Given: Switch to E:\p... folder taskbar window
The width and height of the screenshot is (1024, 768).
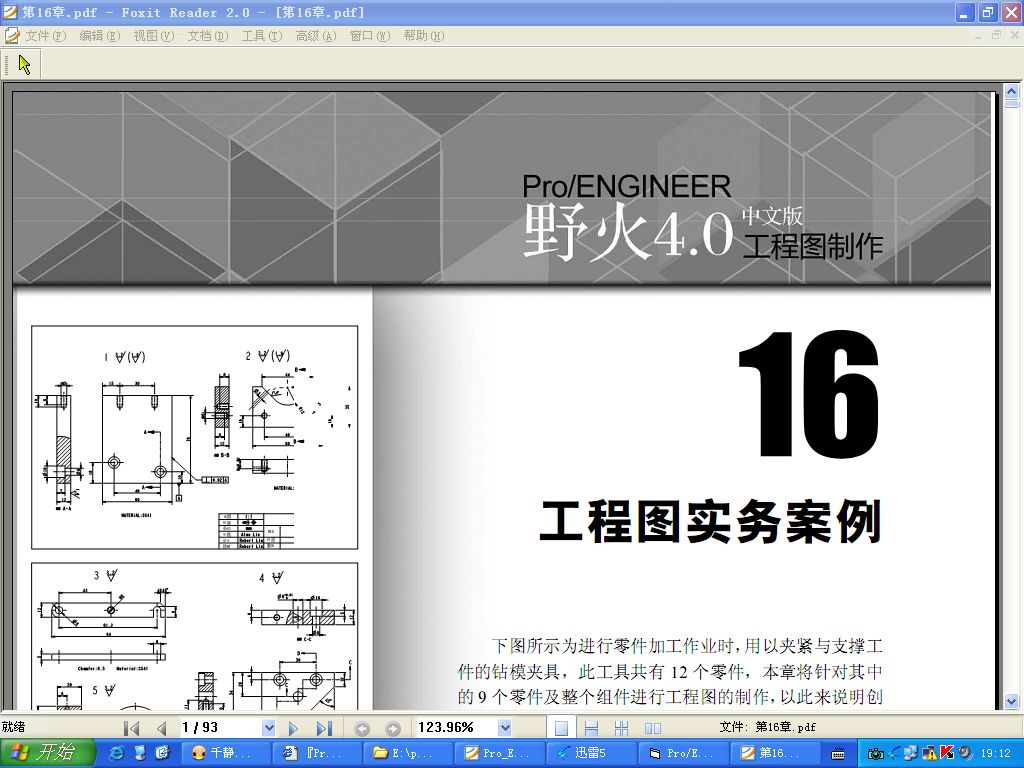Looking at the screenshot, I should [x=408, y=753].
